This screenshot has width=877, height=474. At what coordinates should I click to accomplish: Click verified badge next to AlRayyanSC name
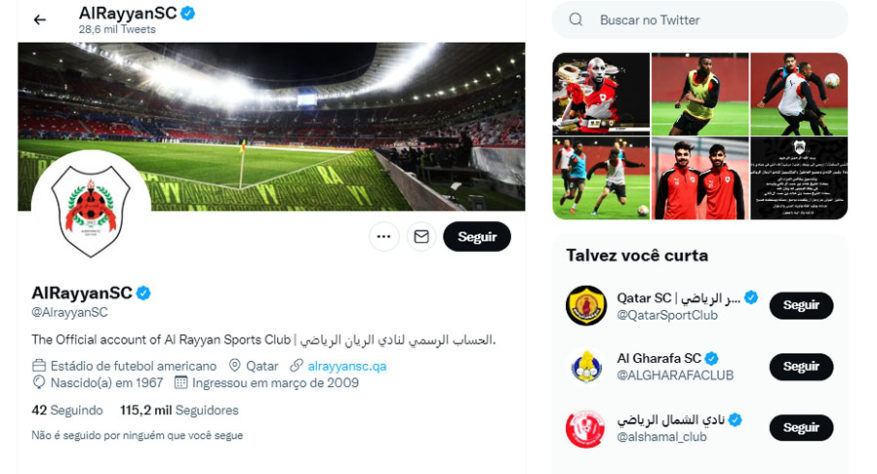tap(144, 293)
